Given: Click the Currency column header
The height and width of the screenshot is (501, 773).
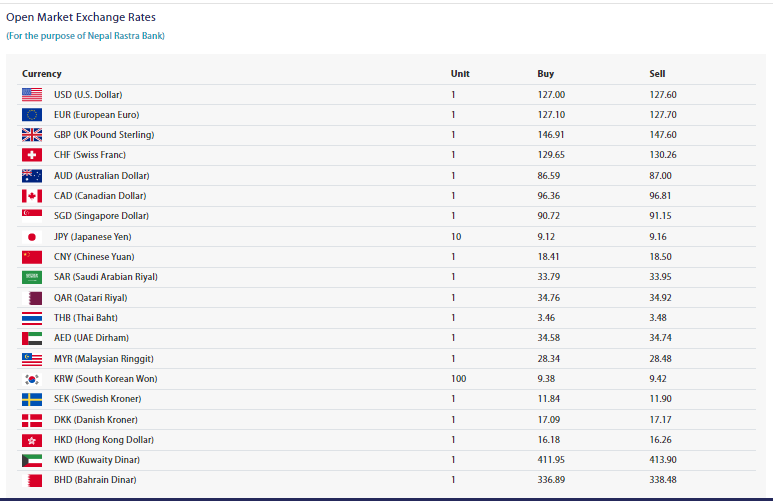Looking at the screenshot, I should [x=42, y=74].
